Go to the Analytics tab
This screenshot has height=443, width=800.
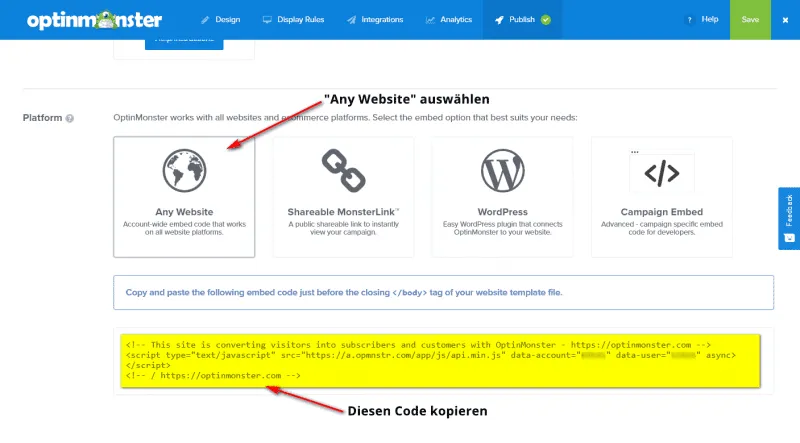449,19
